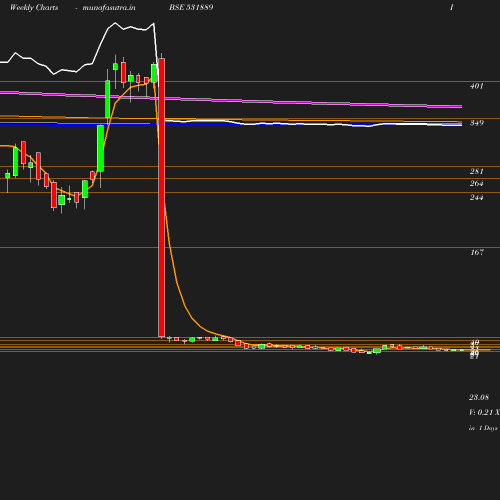Click the huge red crash candlestick

[162, 197]
